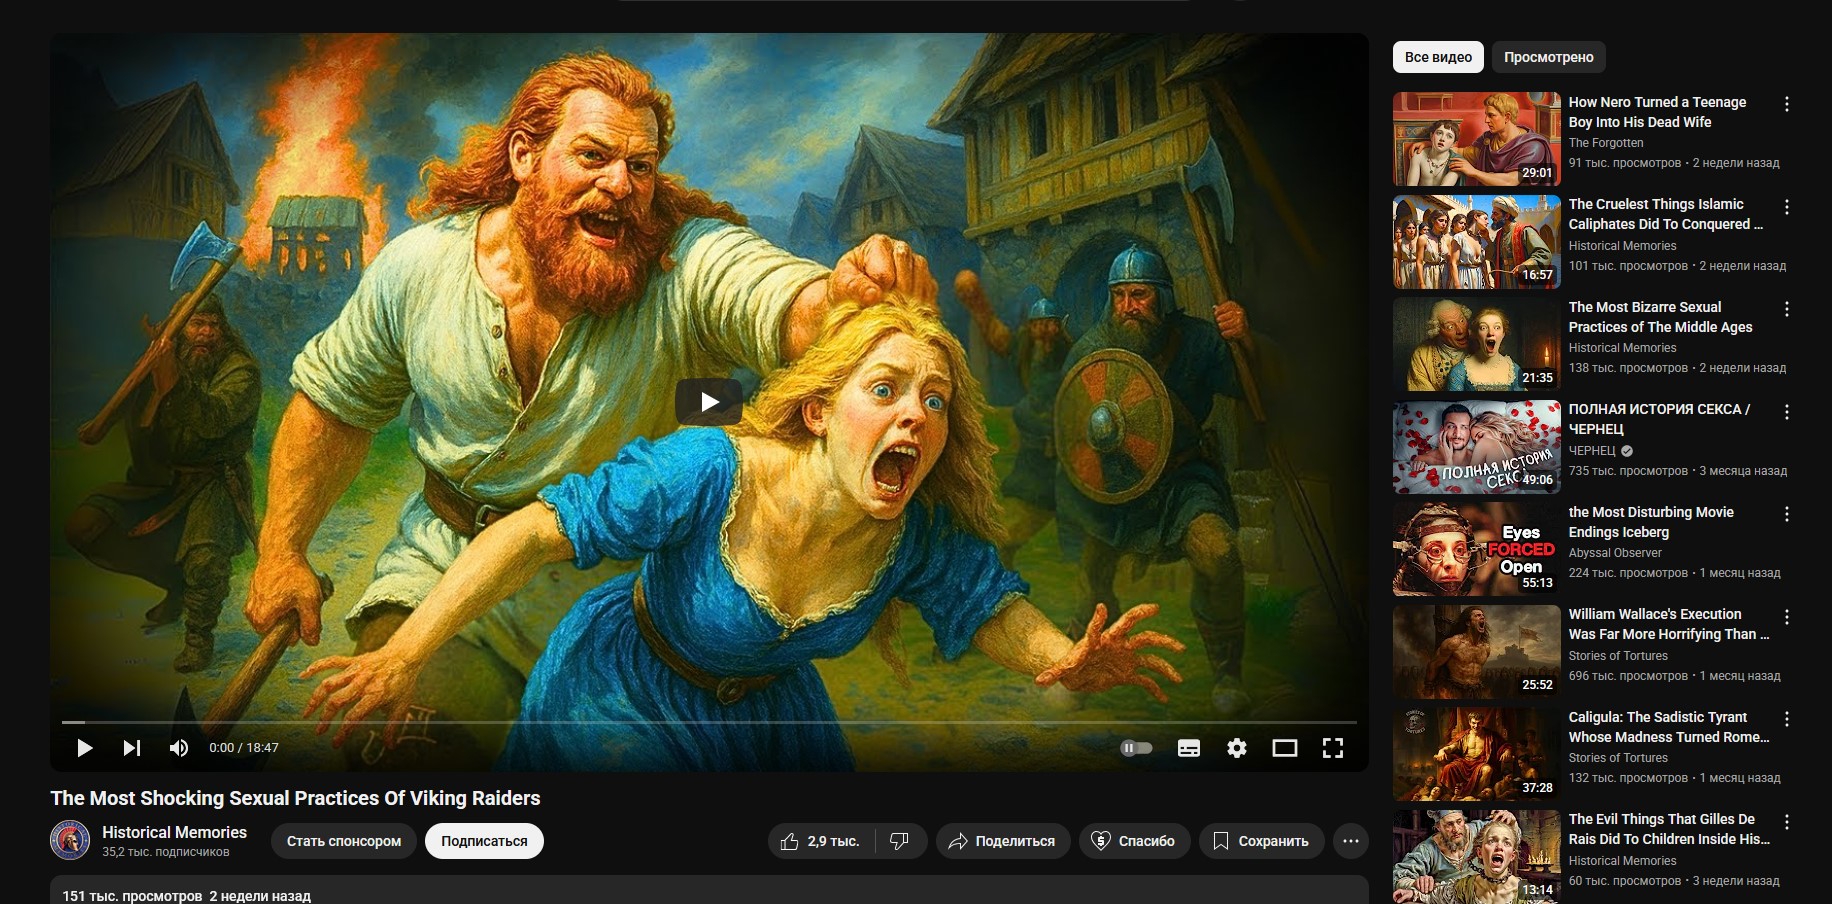Click the large center play button
The image size is (1832, 904).
click(709, 402)
